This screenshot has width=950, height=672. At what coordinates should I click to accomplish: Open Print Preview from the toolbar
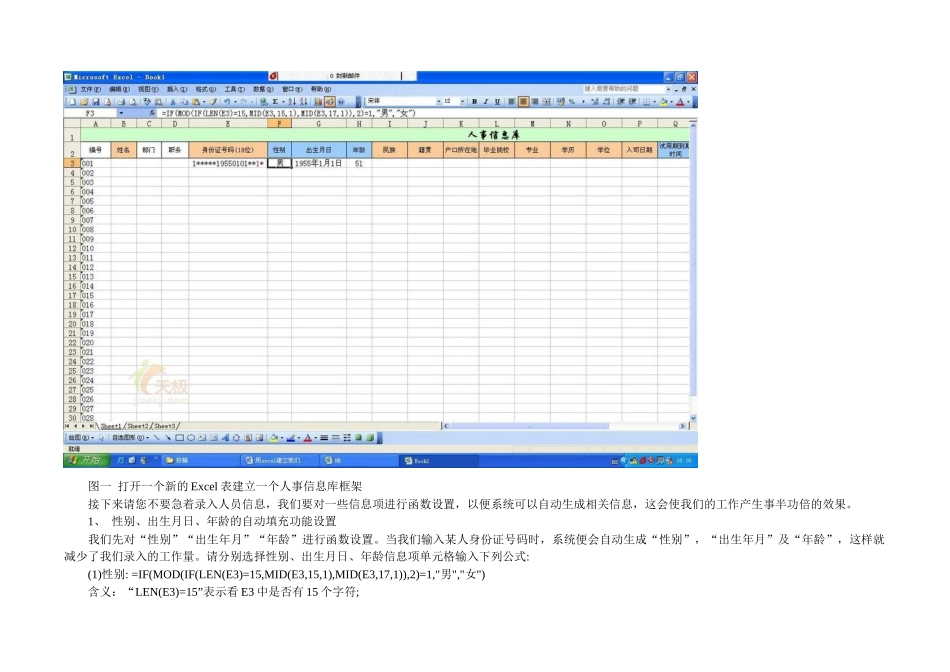[x=133, y=102]
